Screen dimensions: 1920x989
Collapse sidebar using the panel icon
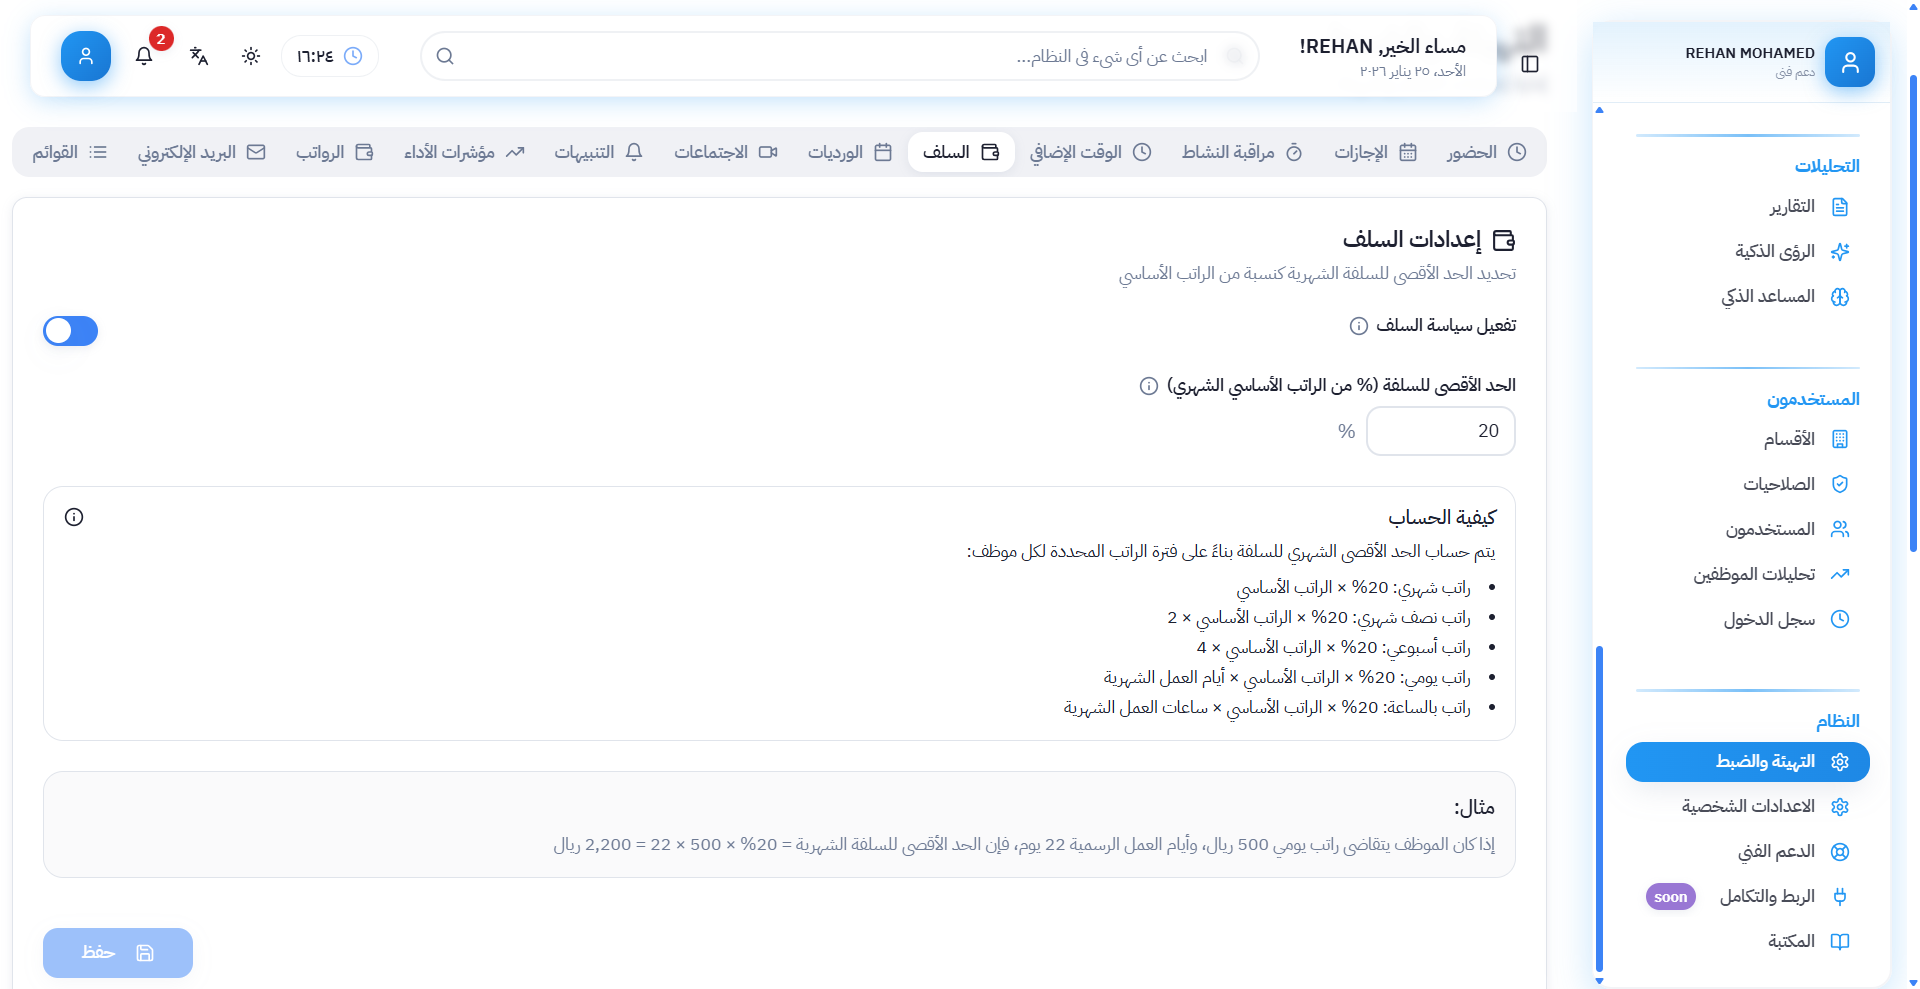(x=1529, y=64)
